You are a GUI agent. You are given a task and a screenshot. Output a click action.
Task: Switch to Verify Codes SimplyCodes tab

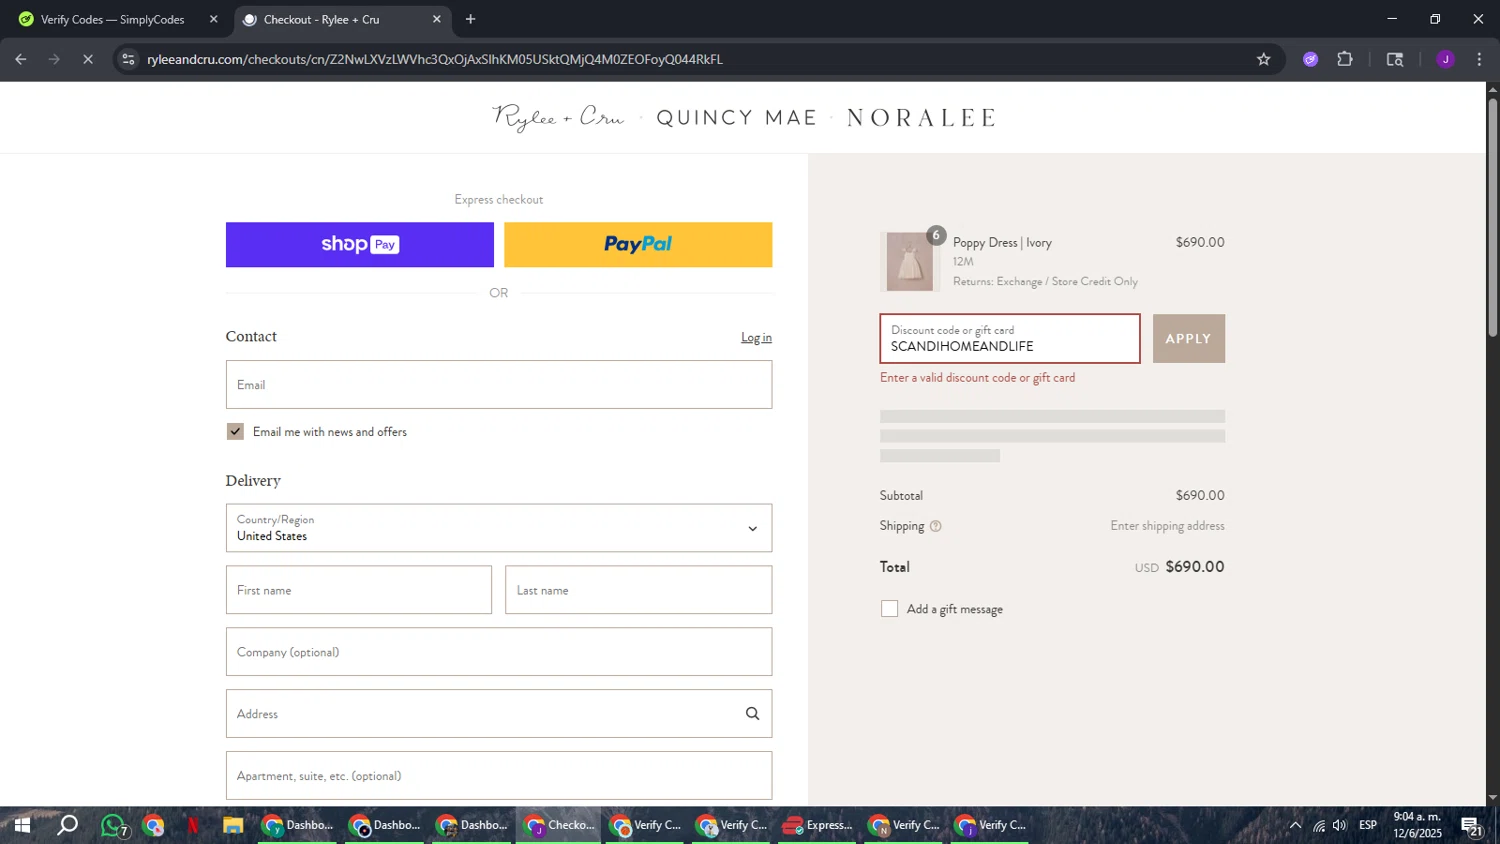tap(113, 19)
